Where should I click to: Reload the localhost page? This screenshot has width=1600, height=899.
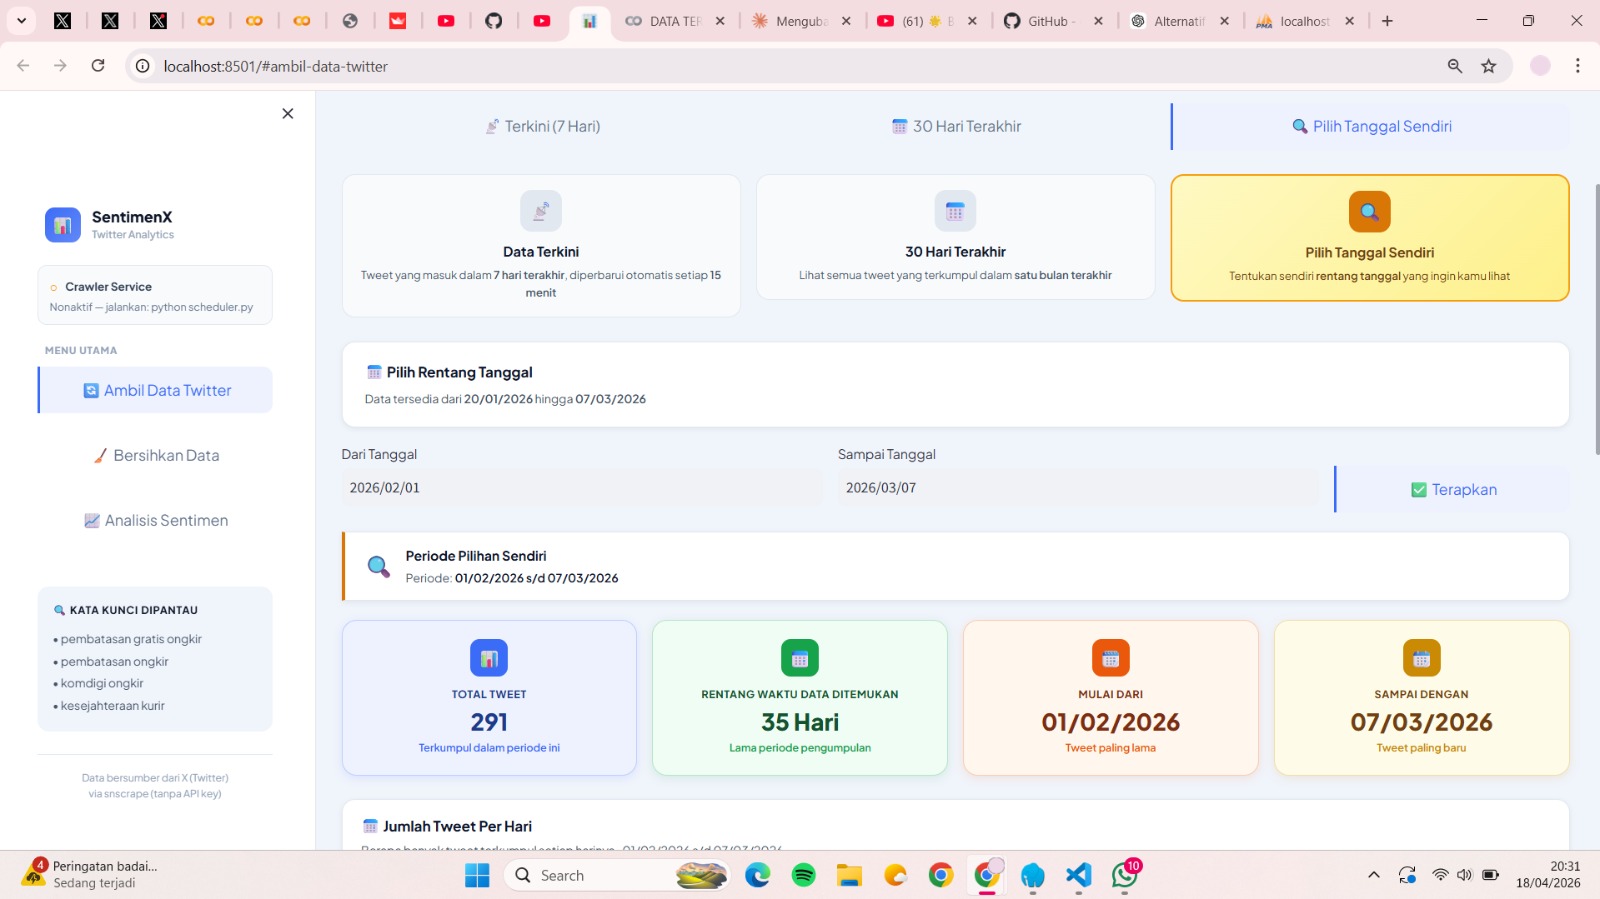[x=98, y=66]
